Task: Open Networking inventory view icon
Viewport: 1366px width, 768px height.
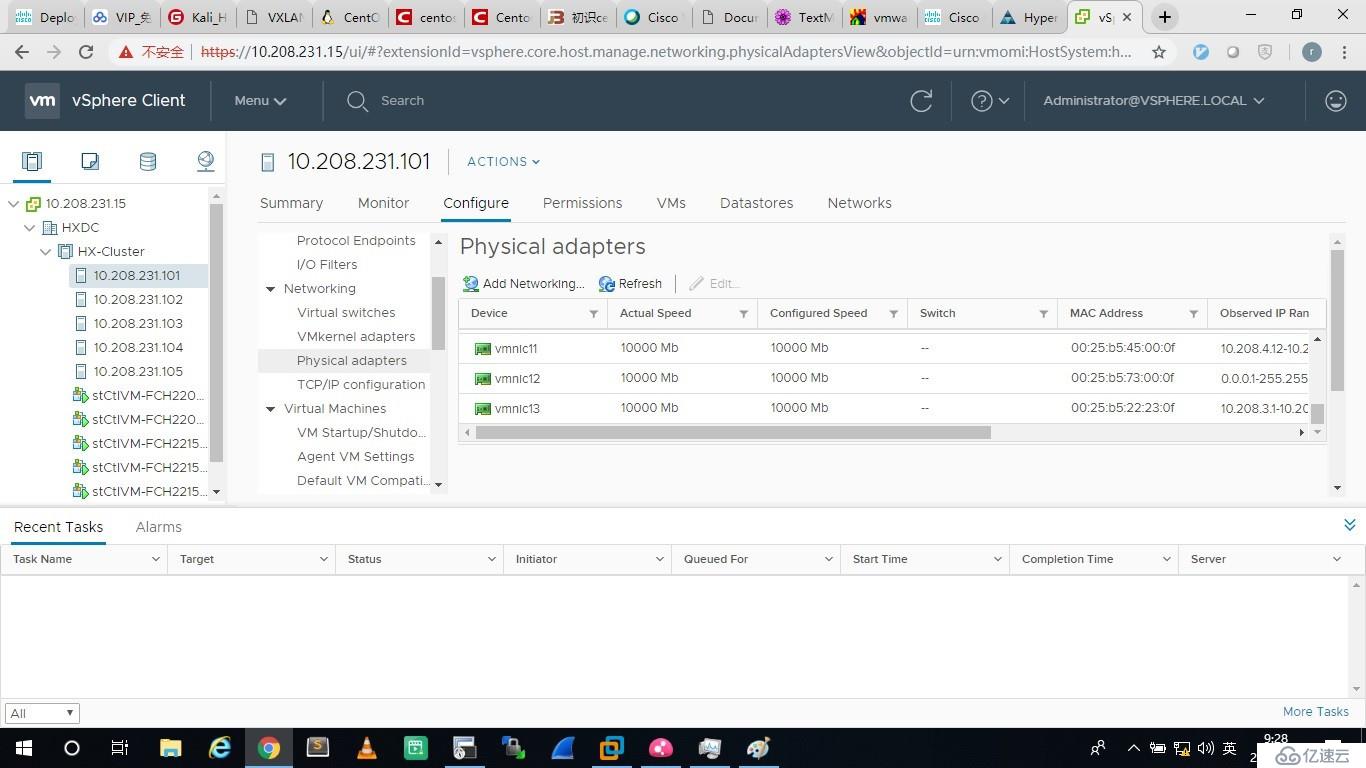Action: tap(206, 161)
